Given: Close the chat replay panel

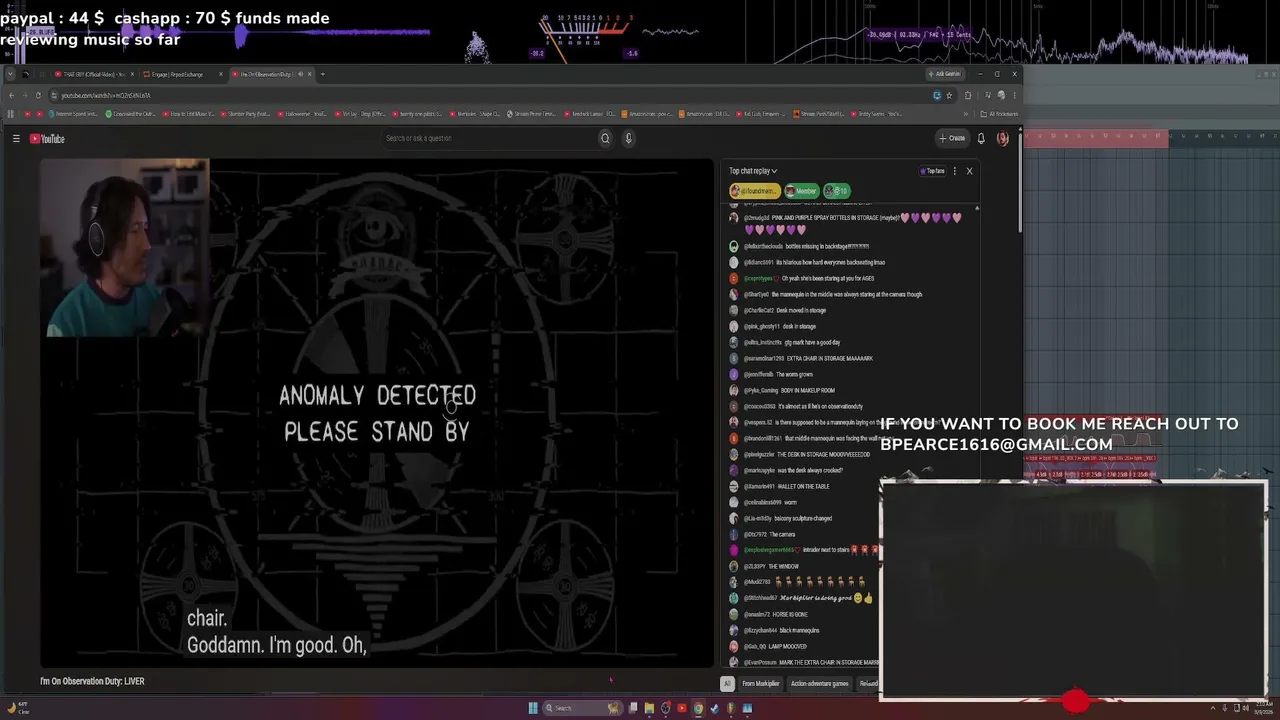Looking at the screenshot, I should [x=969, y=171].
